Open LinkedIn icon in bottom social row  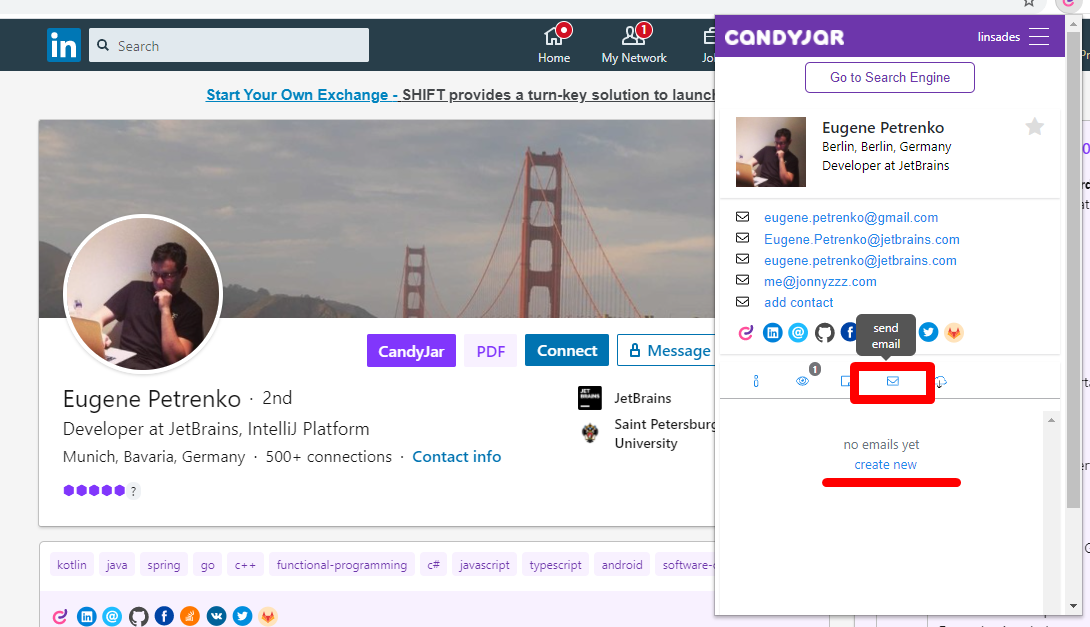click(87, 616)
